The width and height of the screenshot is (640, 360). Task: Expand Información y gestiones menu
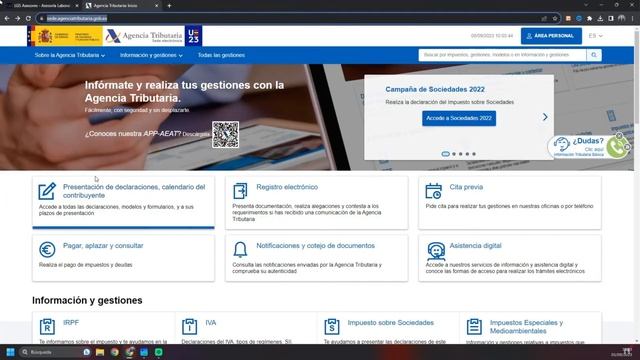click(x=151, y=55)
